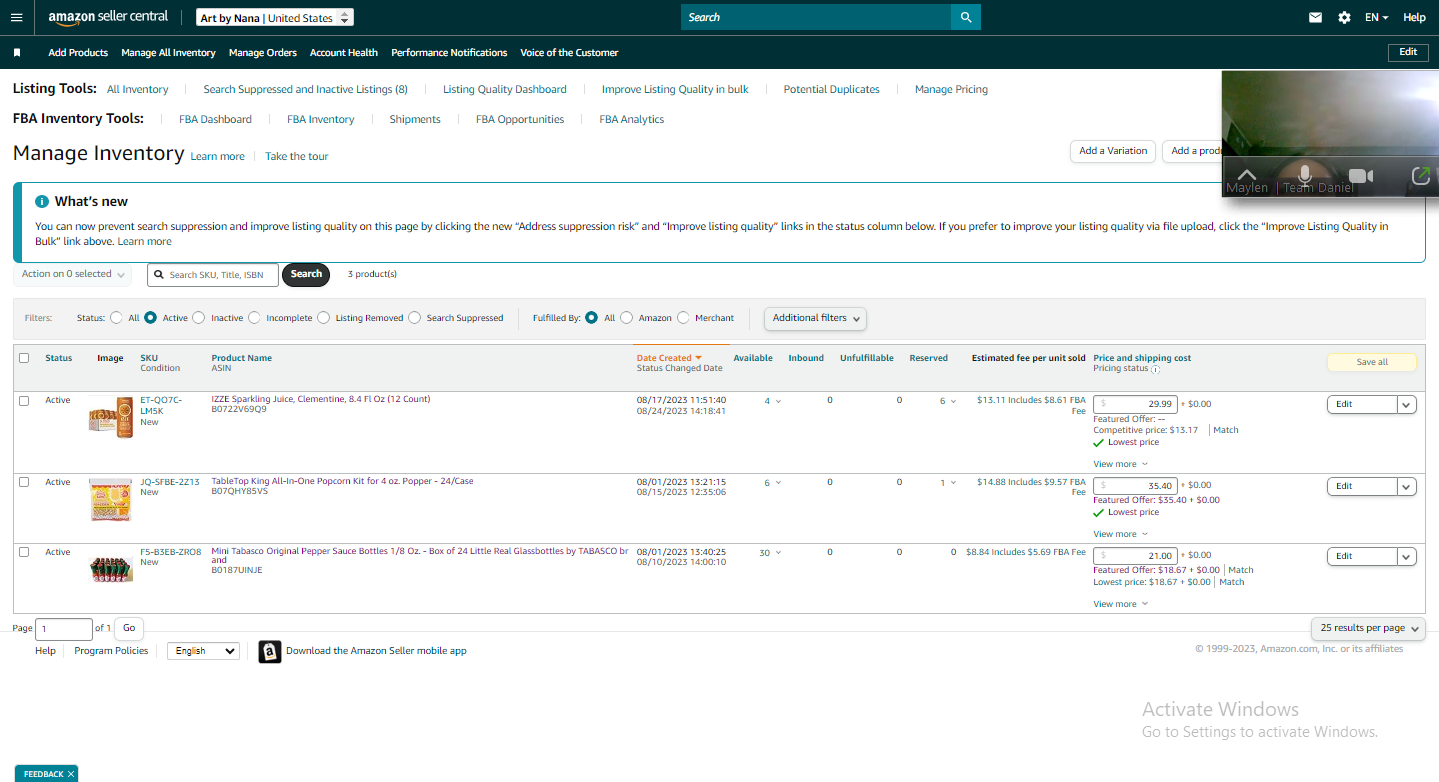Viewport: 1439px width, 782px height.
Task: Open ASIN B07QHY85VS text
Action: pyautogui.click(x=240, y=491)
